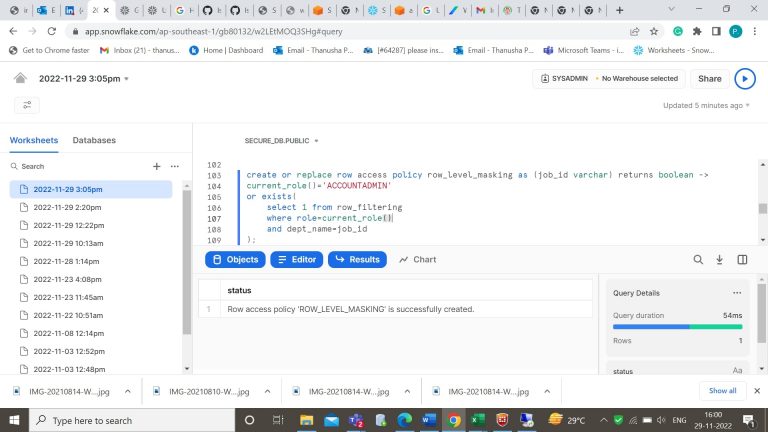768x432 pixels.
Task: Click the worksheet Search field
Action: point(75,166)
